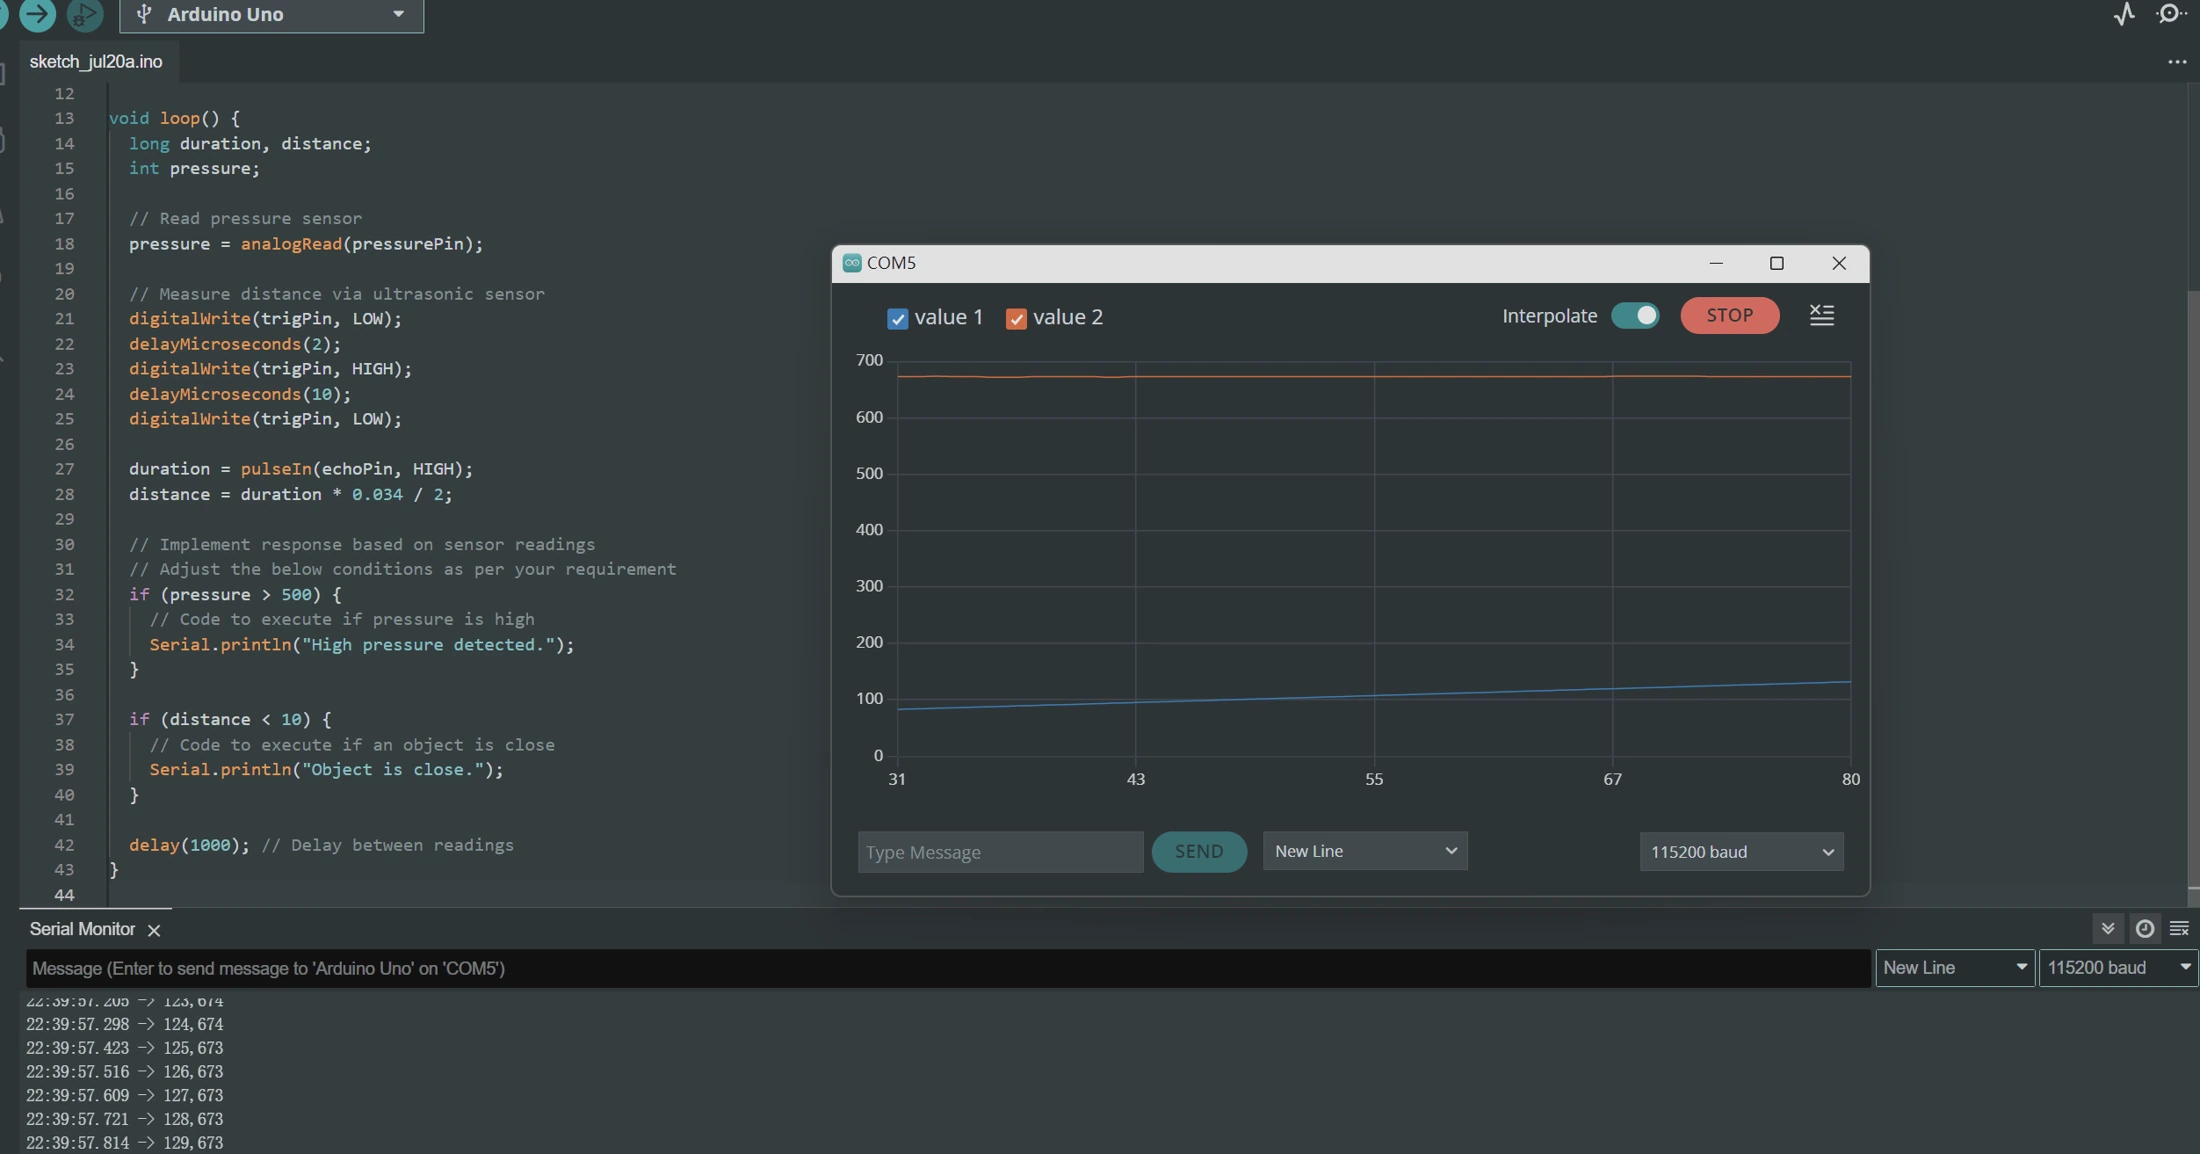Click line number 32 in gutter
The width and height of the screenshot is (2200, 1154).
pyautogui.click(x=64, y=594)
